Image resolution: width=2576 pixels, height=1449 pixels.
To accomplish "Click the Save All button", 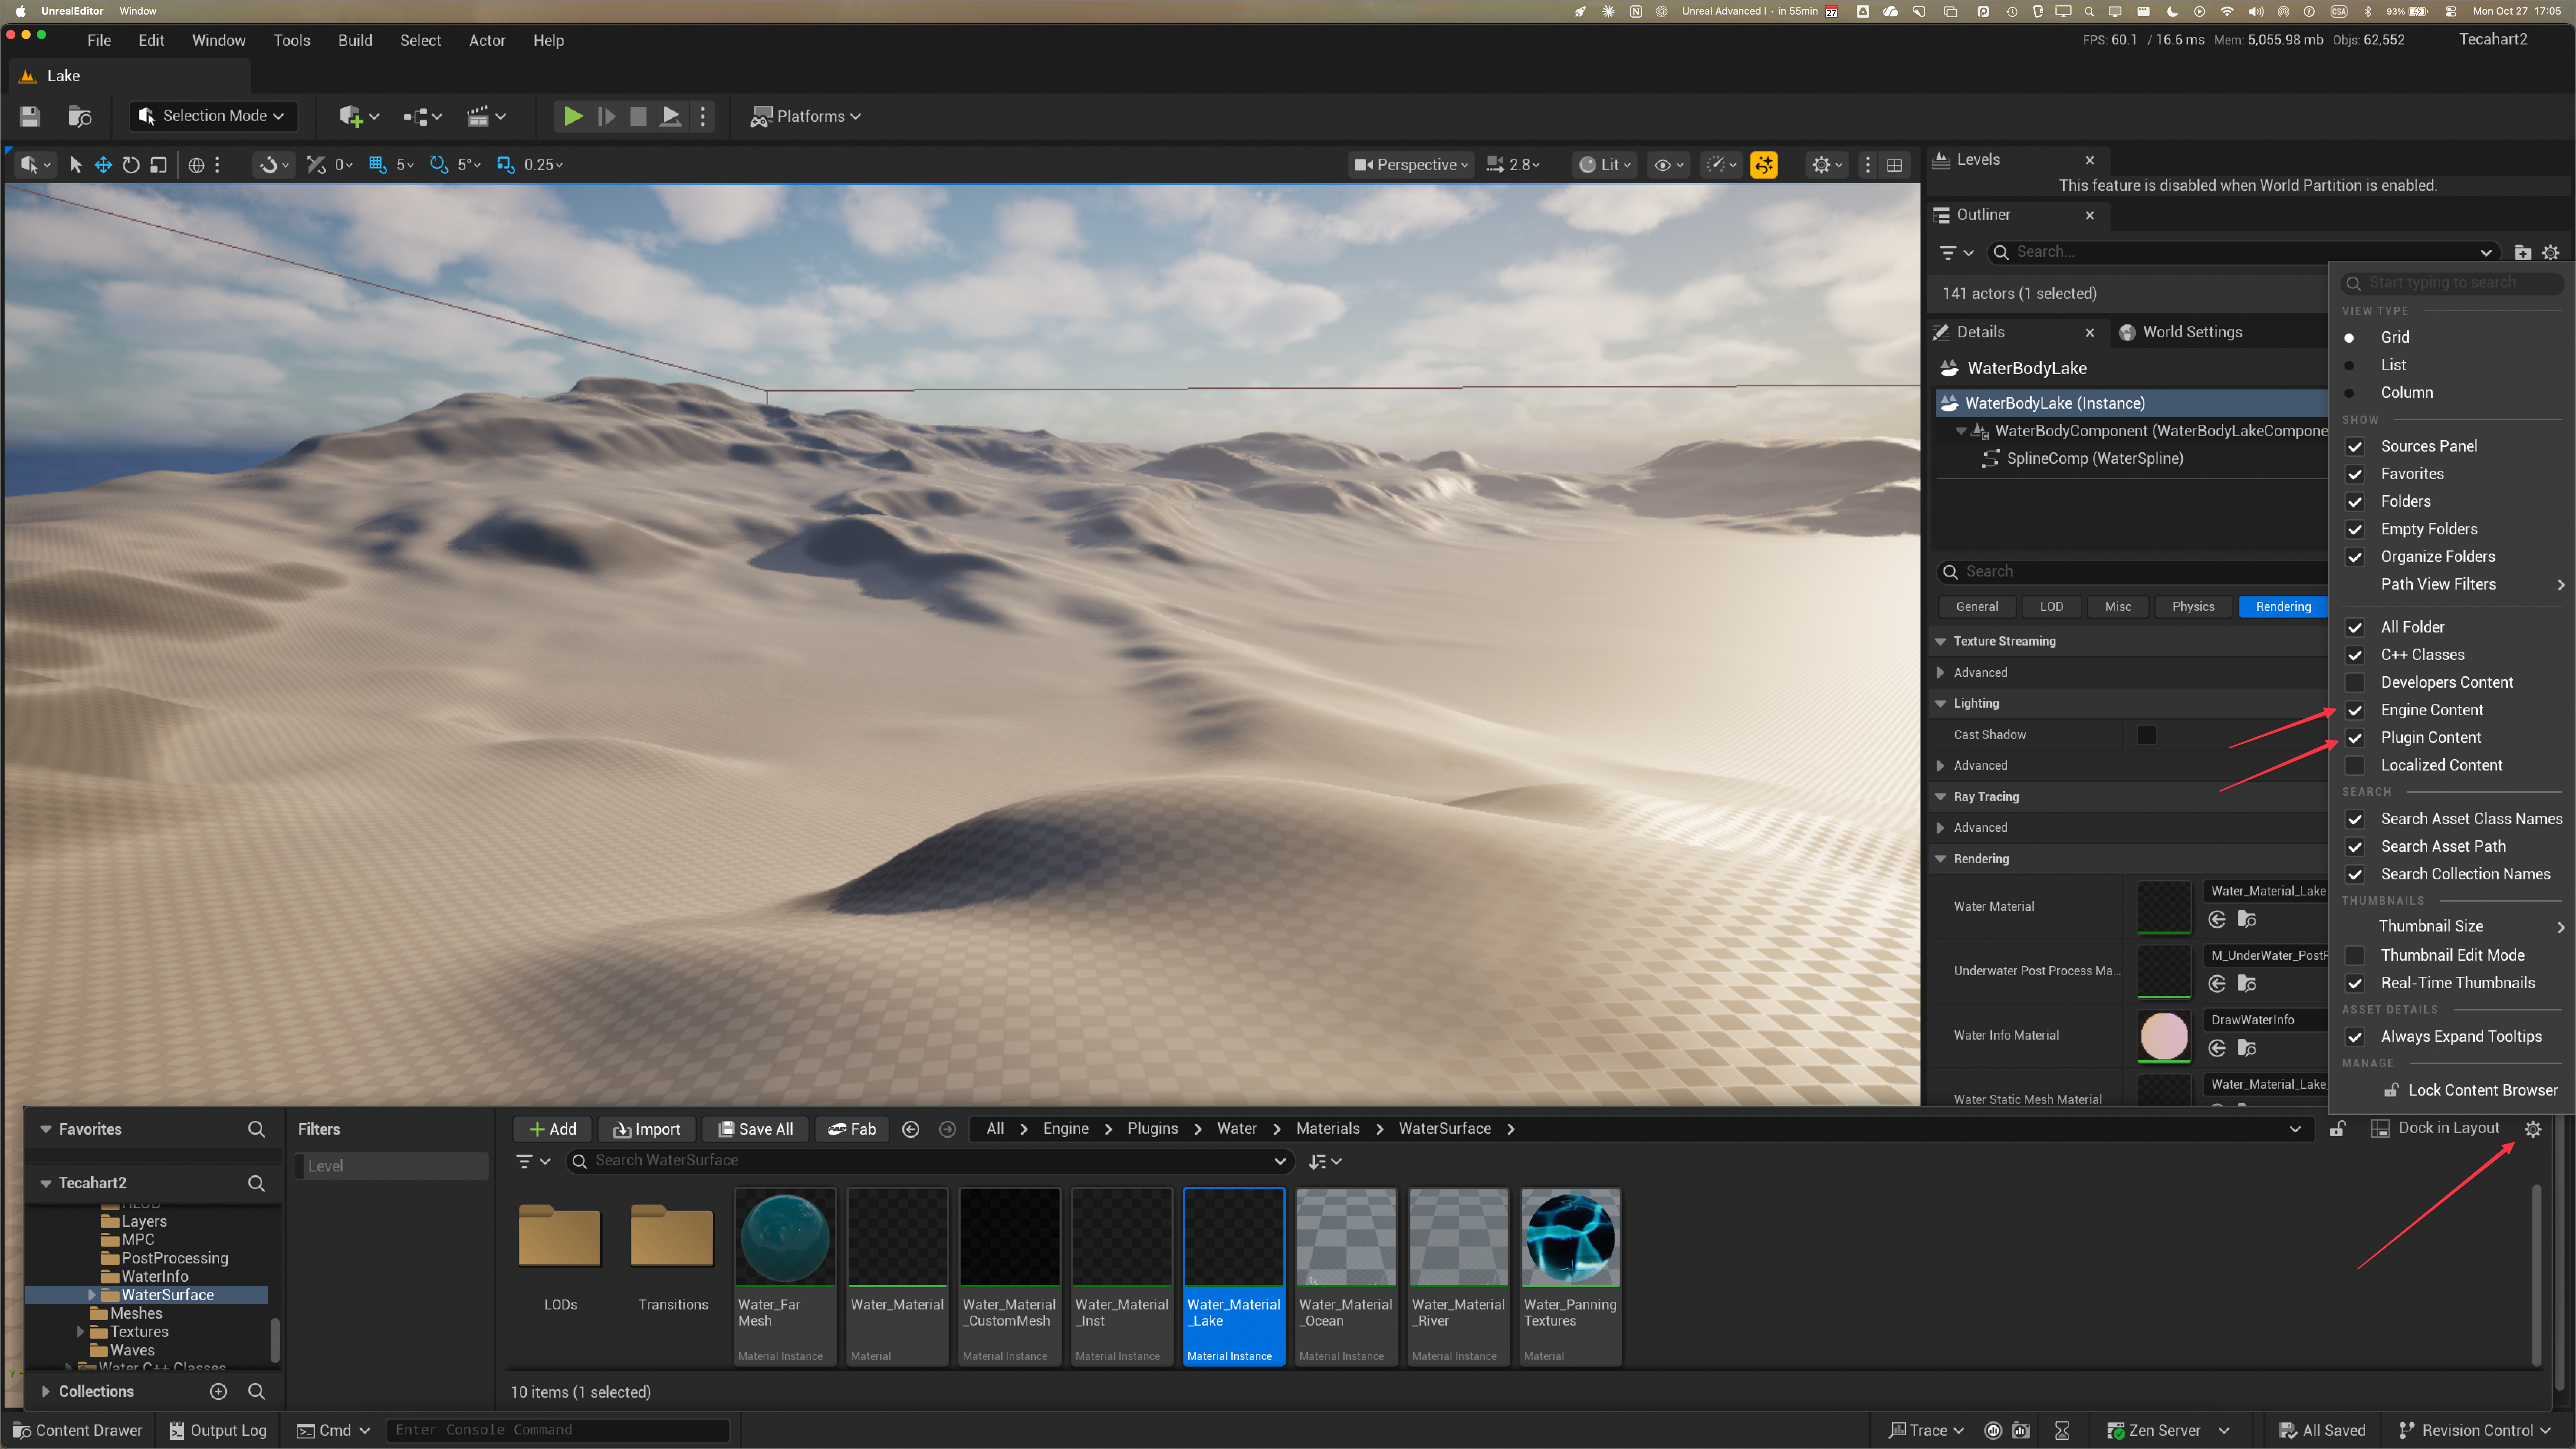I will pyautogui.click(x=756, y=1129).
